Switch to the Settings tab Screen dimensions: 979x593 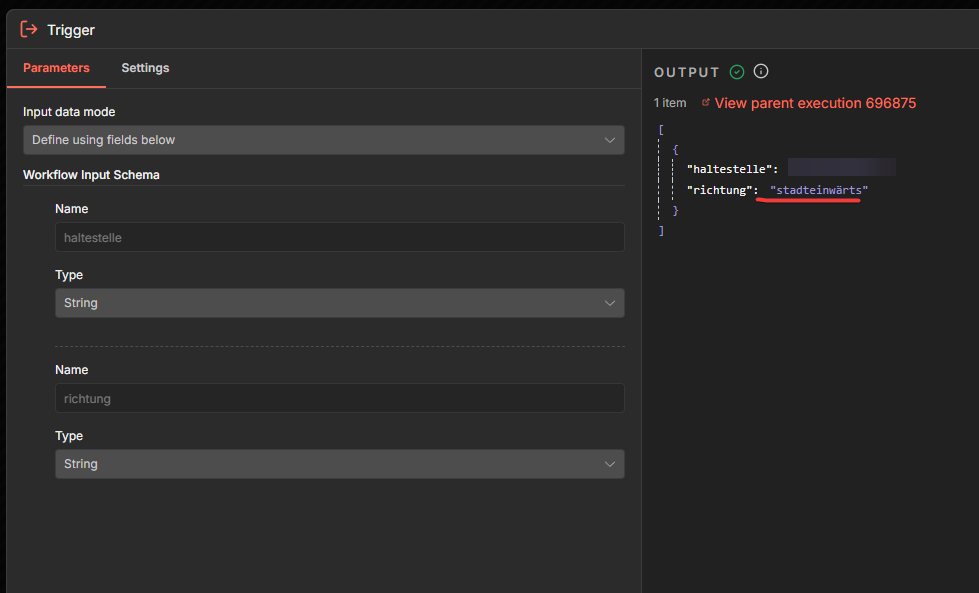pos(145,68)
